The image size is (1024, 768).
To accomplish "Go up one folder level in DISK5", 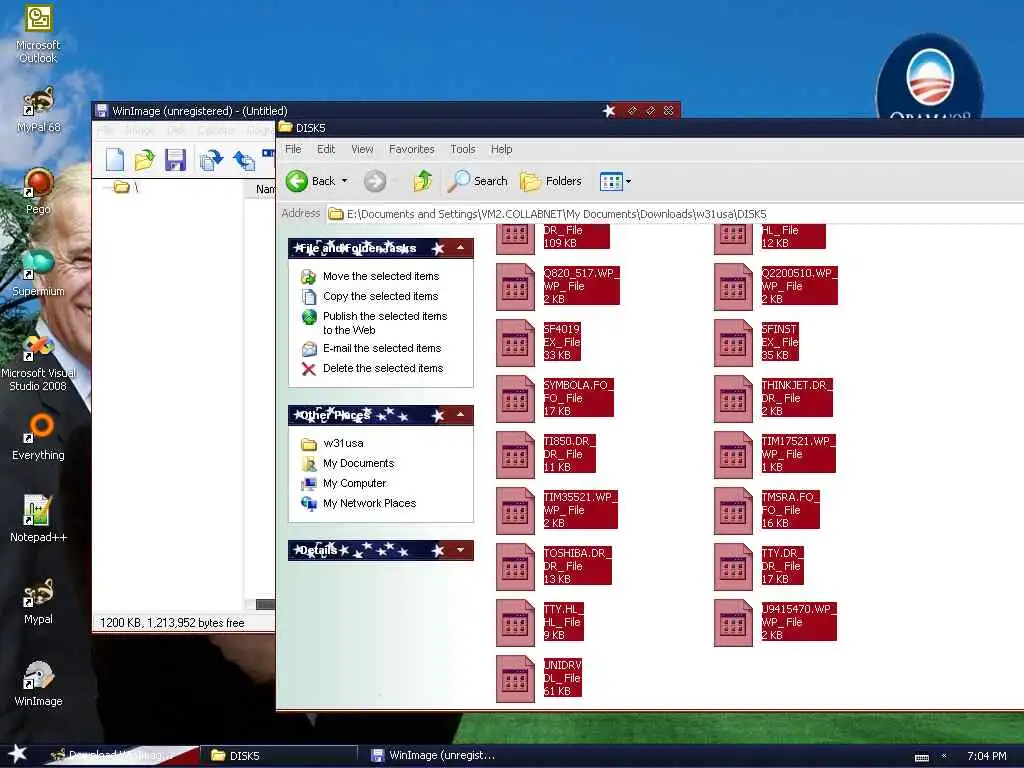I will click(x=423, y=180).
